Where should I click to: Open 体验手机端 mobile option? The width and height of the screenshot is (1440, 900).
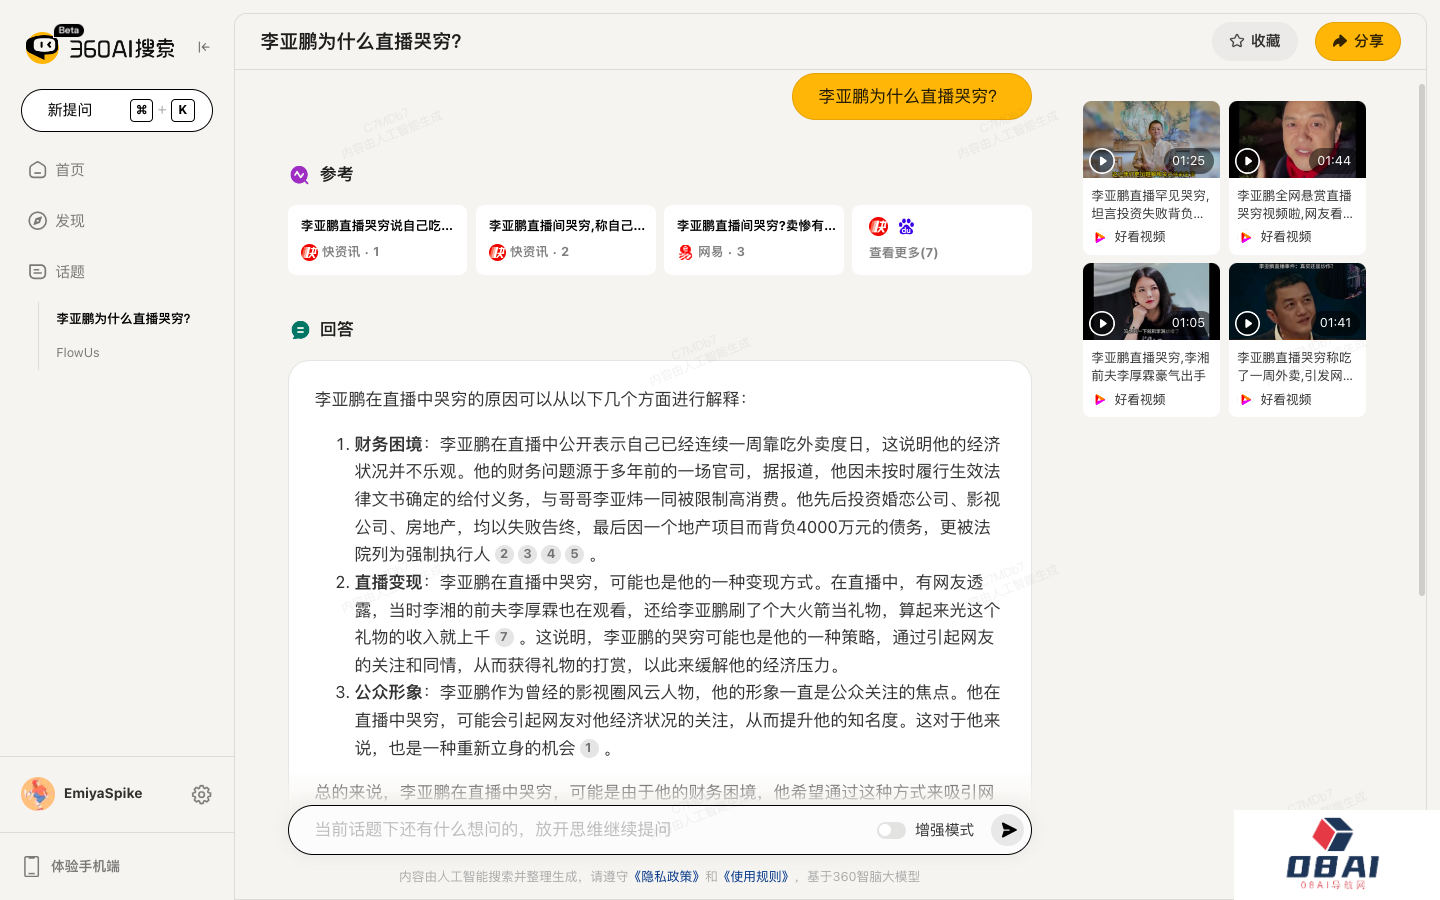(x=85, y=866)
